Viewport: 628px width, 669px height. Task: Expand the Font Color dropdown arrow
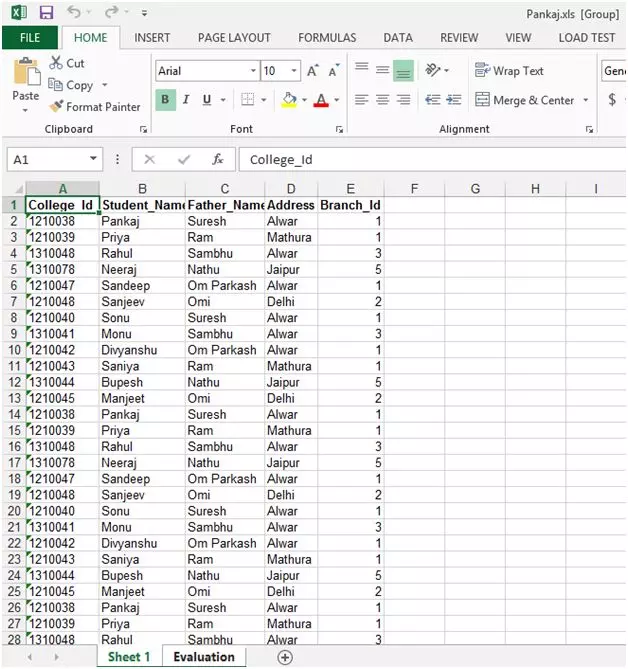pos(337,100)
